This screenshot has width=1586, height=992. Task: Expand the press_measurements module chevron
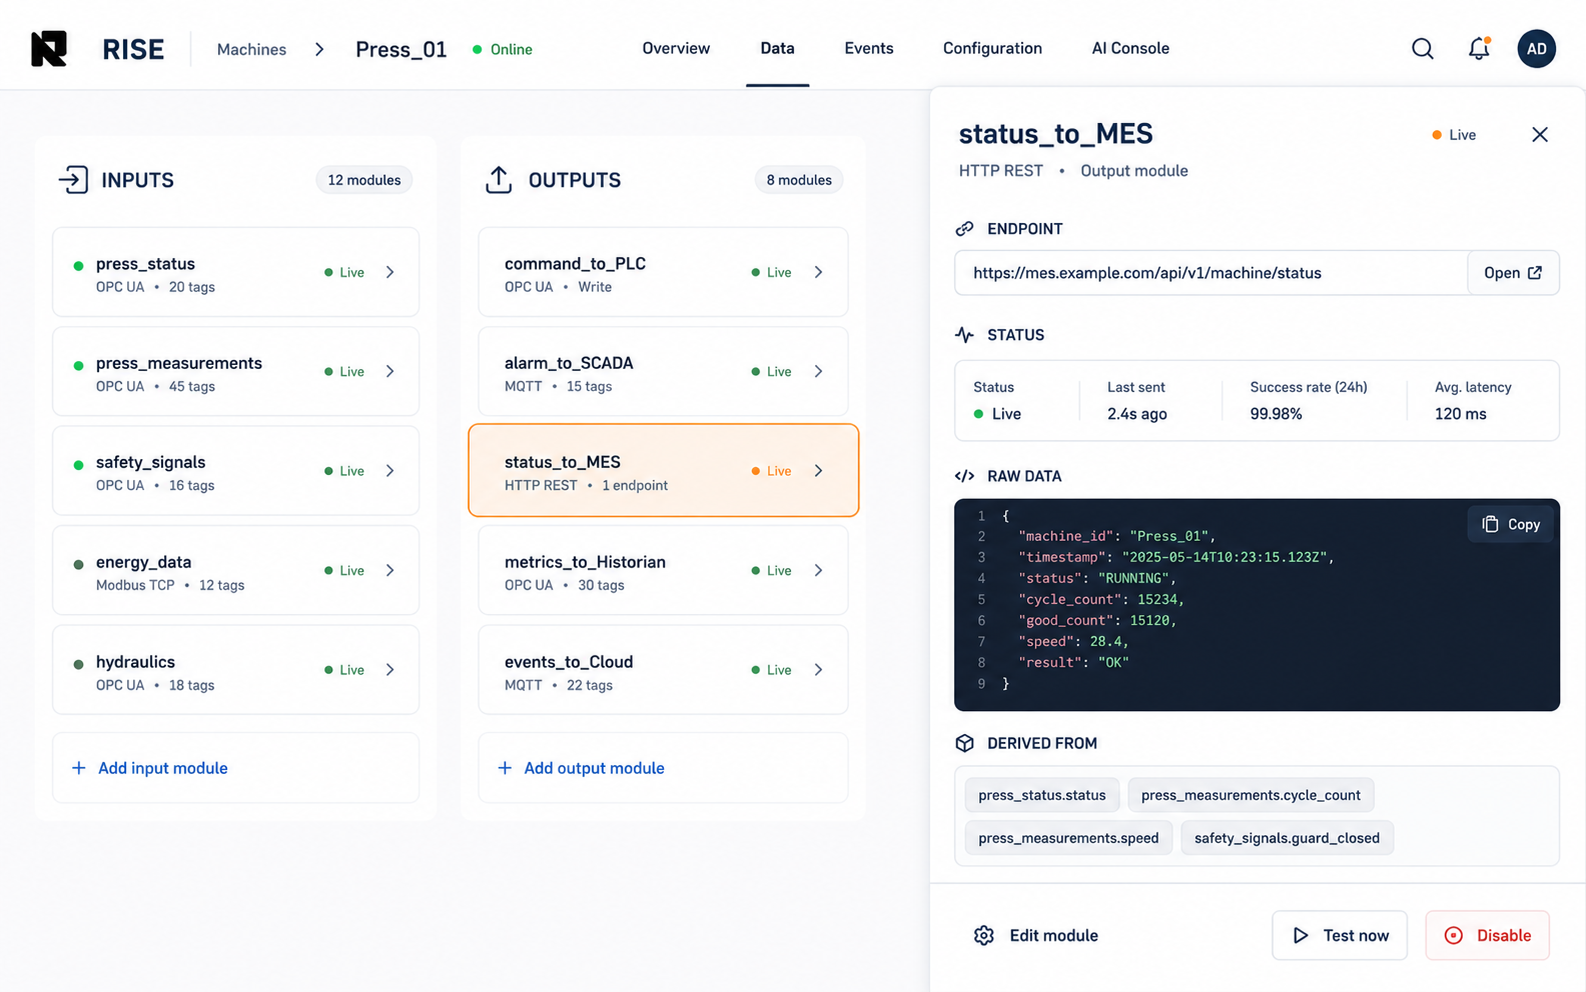coord(391,371)
